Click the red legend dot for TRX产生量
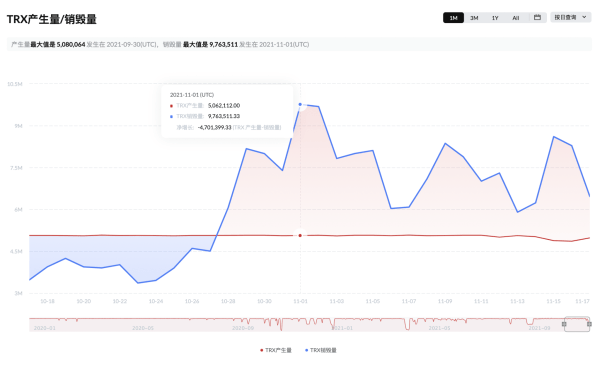600x365 pixels. [261, 350]
